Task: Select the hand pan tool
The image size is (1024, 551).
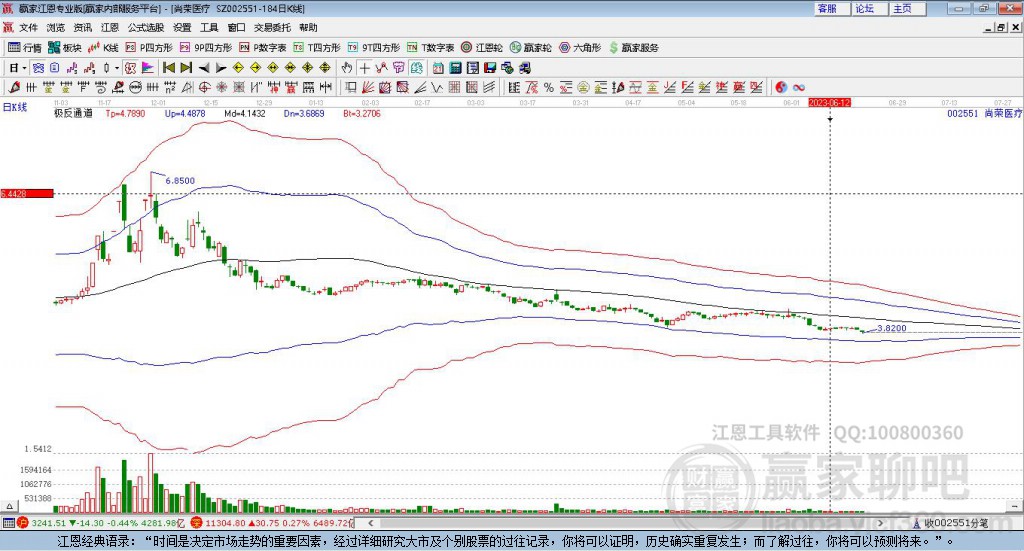Action: point(347,68)
